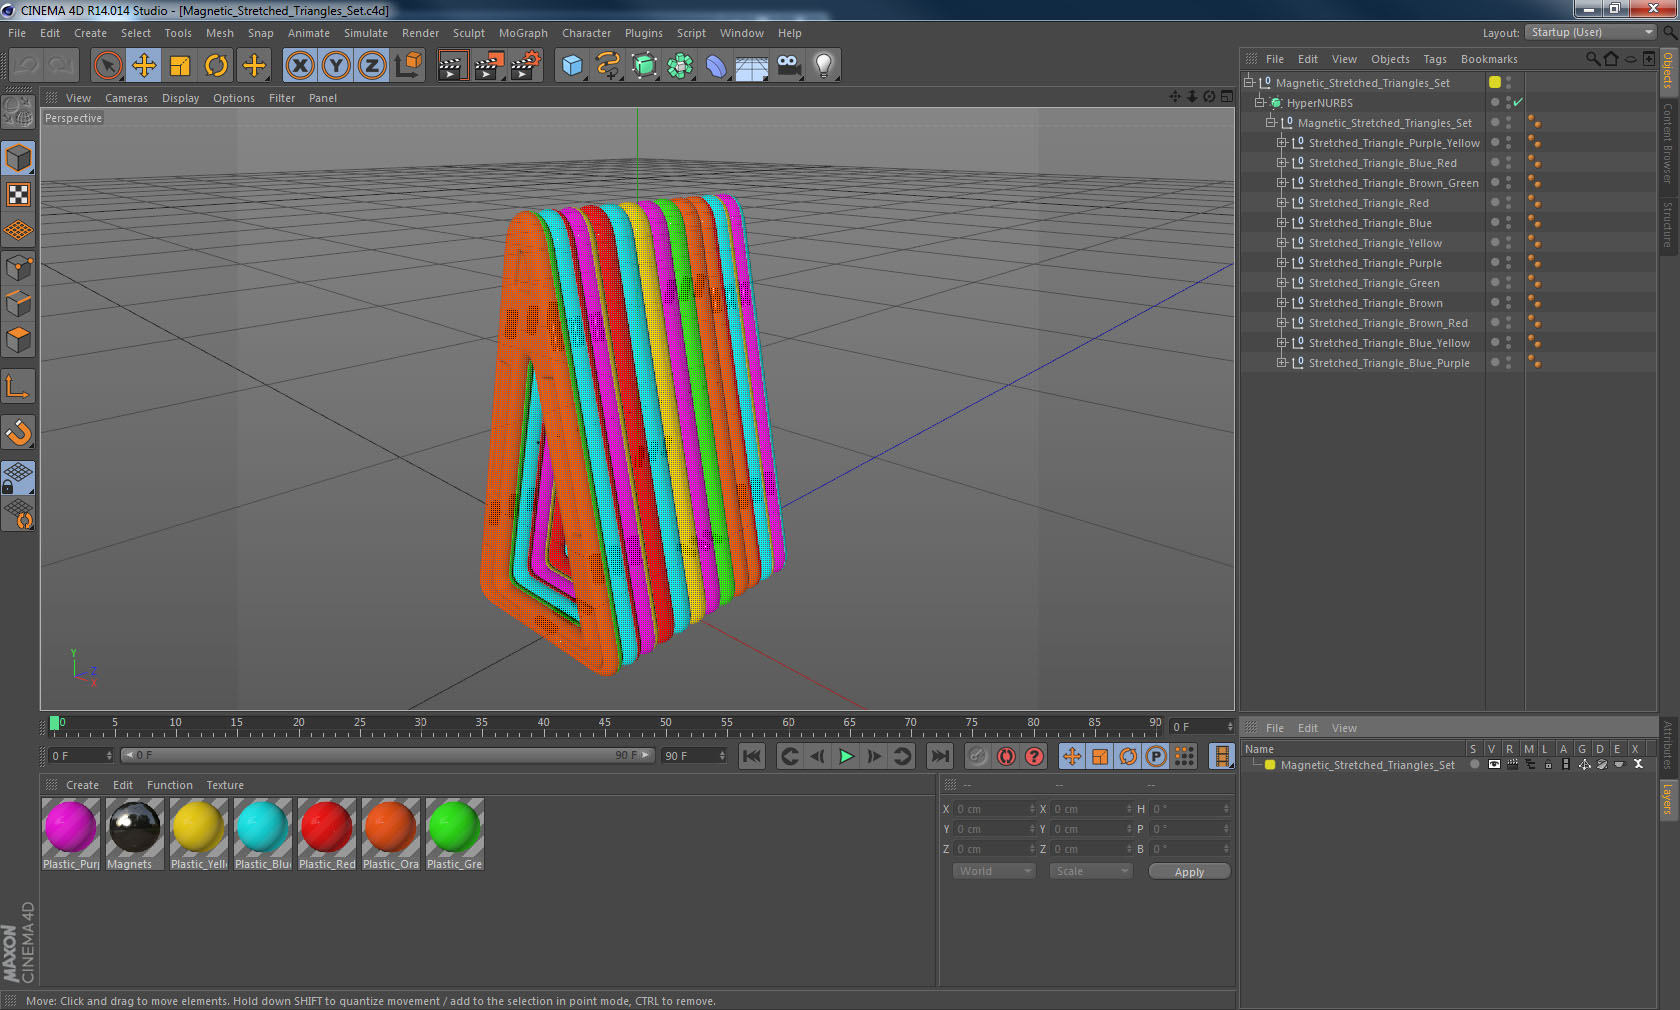Open Edit Render Settings
The height and width of the screenshot is (1010, 1680).
tap(526, 66)
